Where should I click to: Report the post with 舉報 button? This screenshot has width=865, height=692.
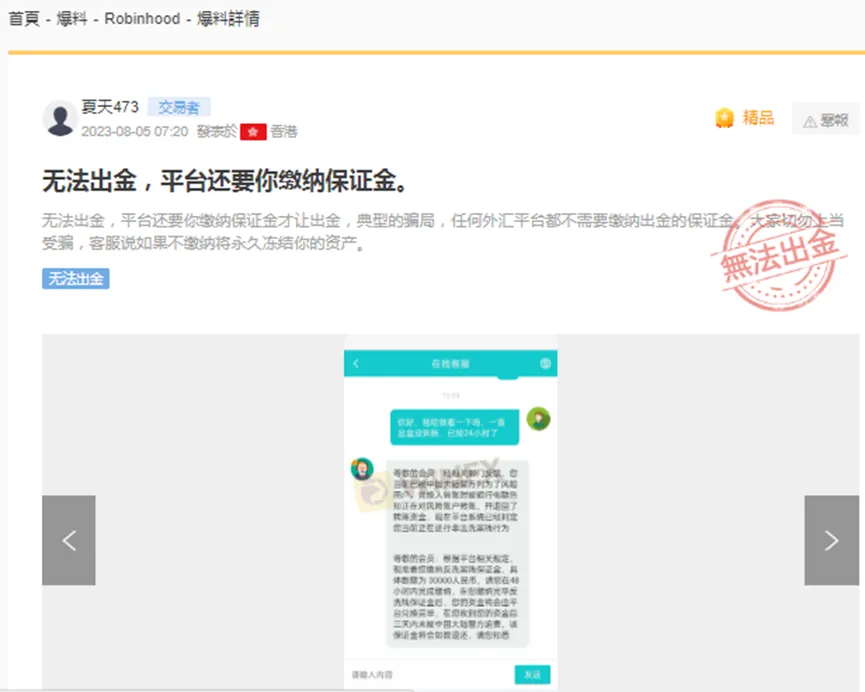pyautogui.click(x=825, y=119)
